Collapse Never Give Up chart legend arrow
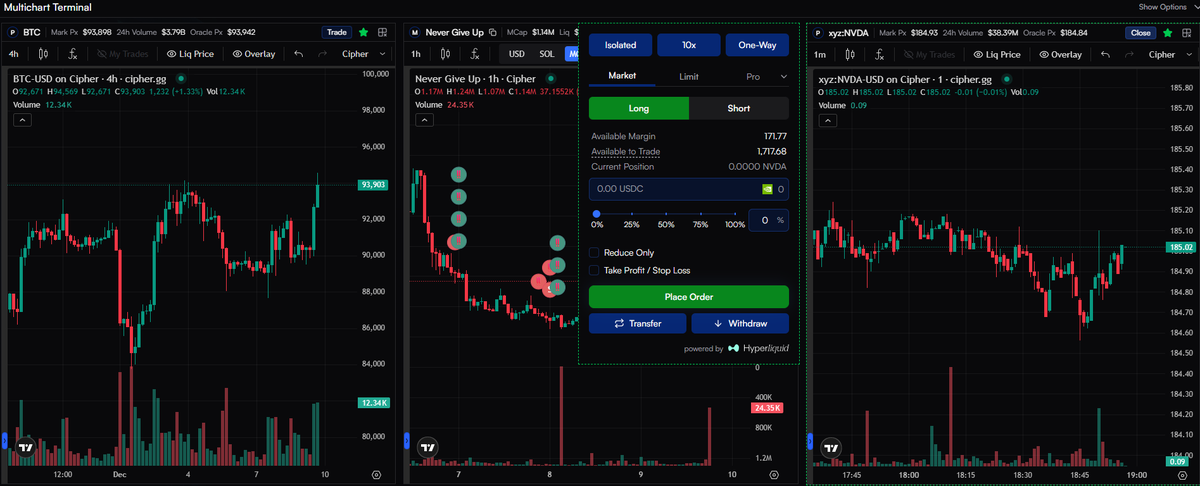The width and height of the screenshot is (1200, 486). click(424, 120)
